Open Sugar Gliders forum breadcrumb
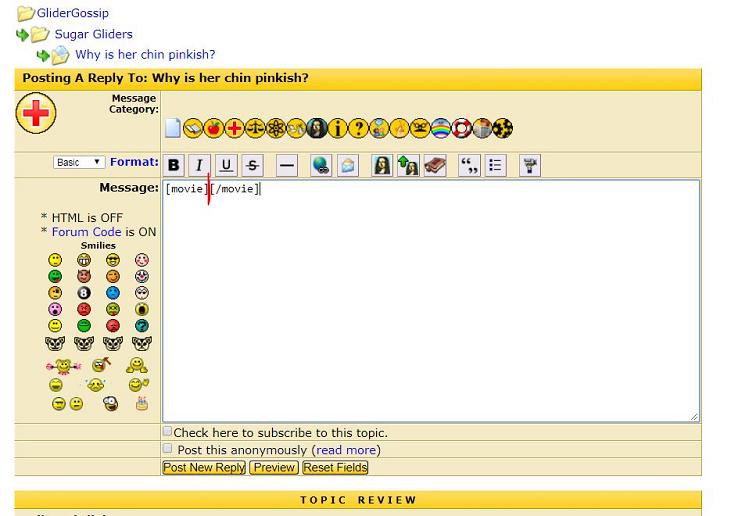The width and height of the screenshot is (738, 516). [x=93, y=34]
